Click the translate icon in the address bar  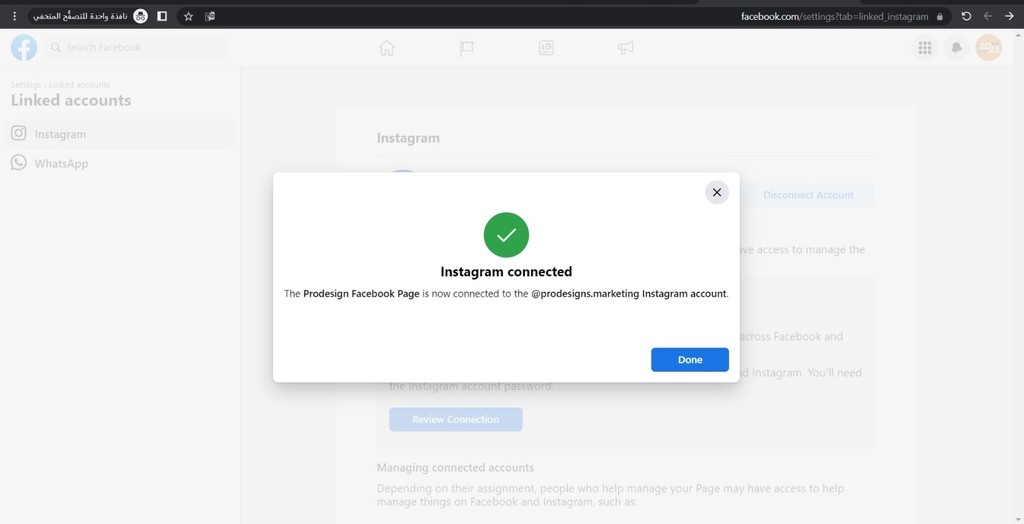210,16
